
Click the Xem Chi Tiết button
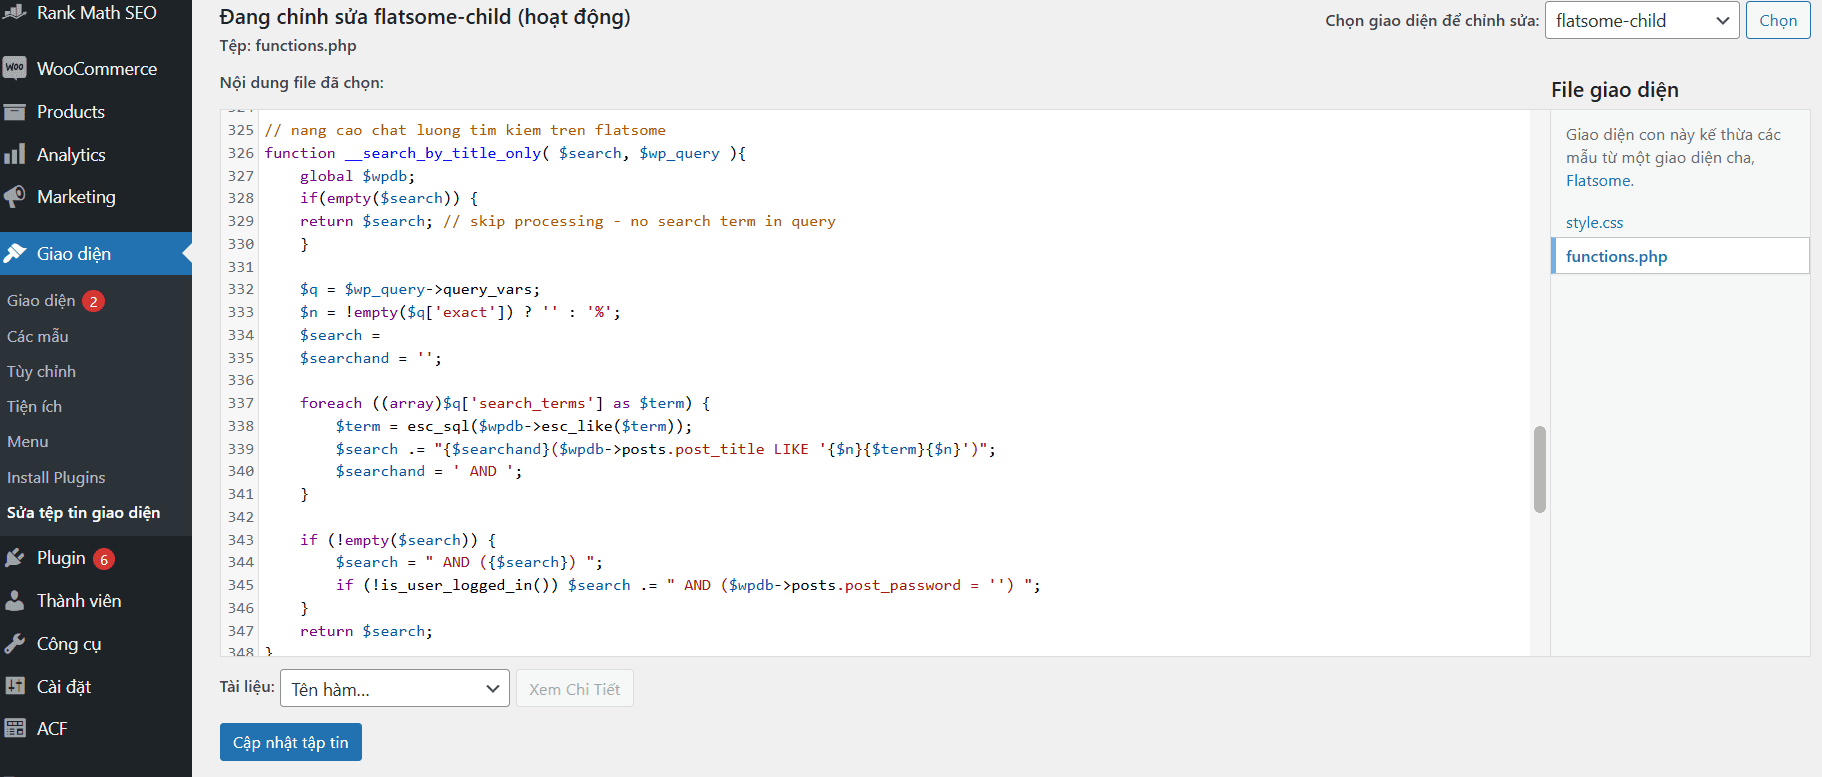(x=575, y=689)
